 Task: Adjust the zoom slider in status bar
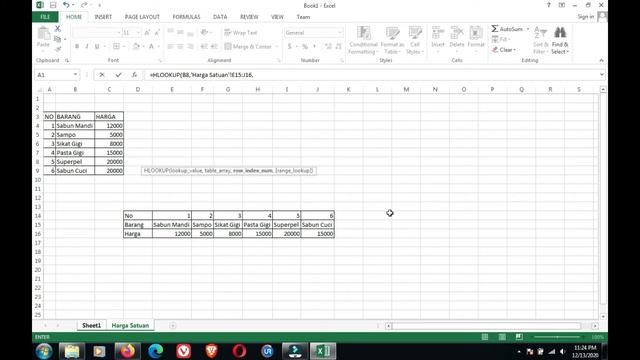pyautogui.click(x=557, y=337)
